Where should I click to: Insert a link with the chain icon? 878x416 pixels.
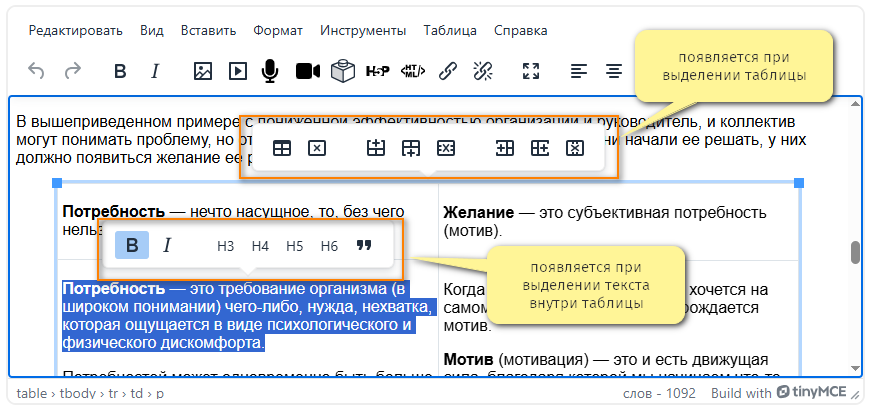pyautogui.click(x=447, y=71)
